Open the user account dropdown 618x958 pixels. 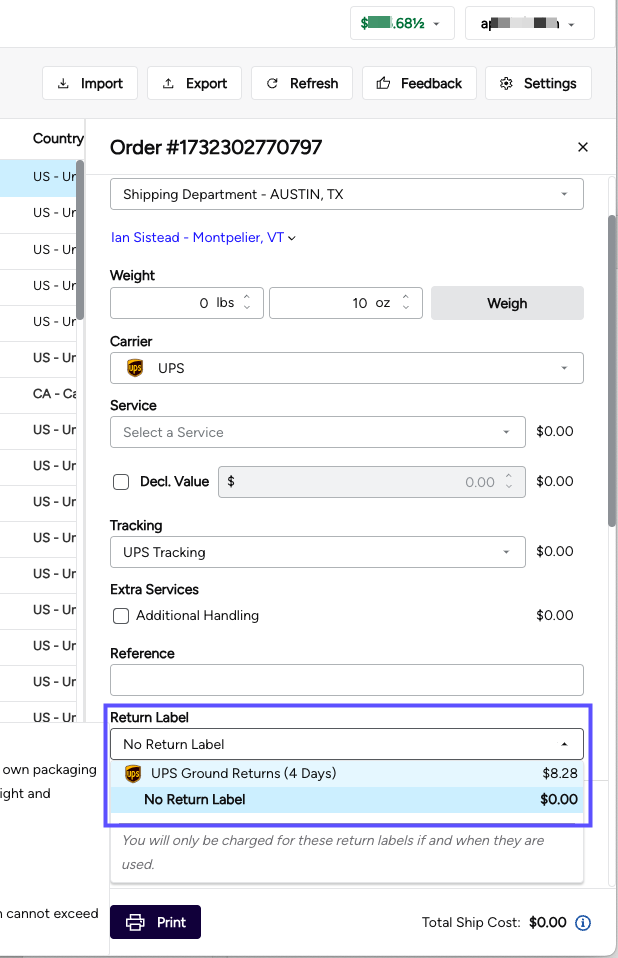529,23
